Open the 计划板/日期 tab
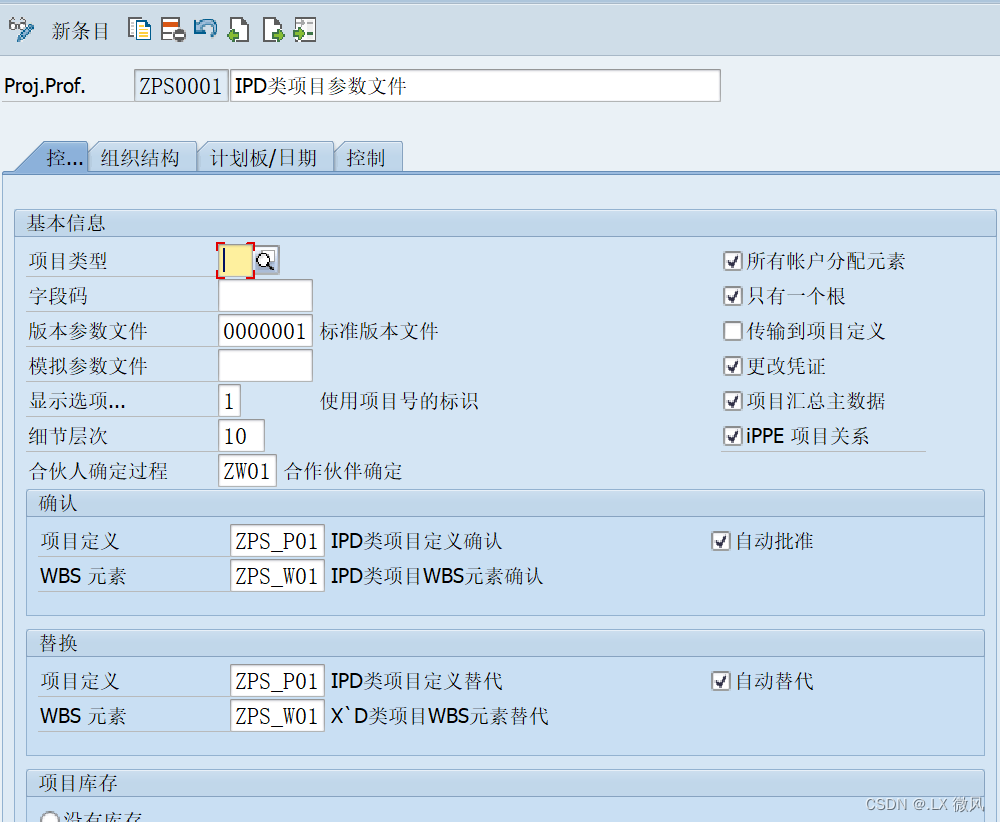1000x822 pixels. [265, 156]
